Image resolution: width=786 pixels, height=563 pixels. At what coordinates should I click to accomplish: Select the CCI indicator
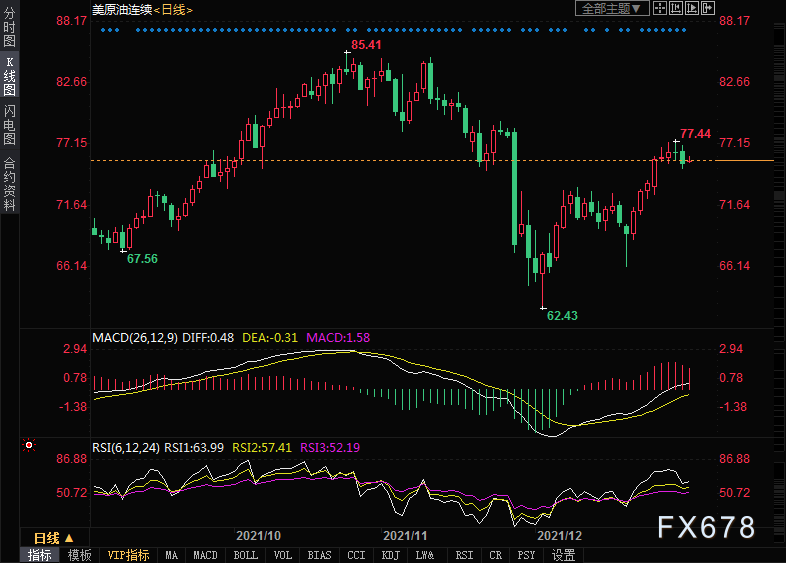(356, 555)
